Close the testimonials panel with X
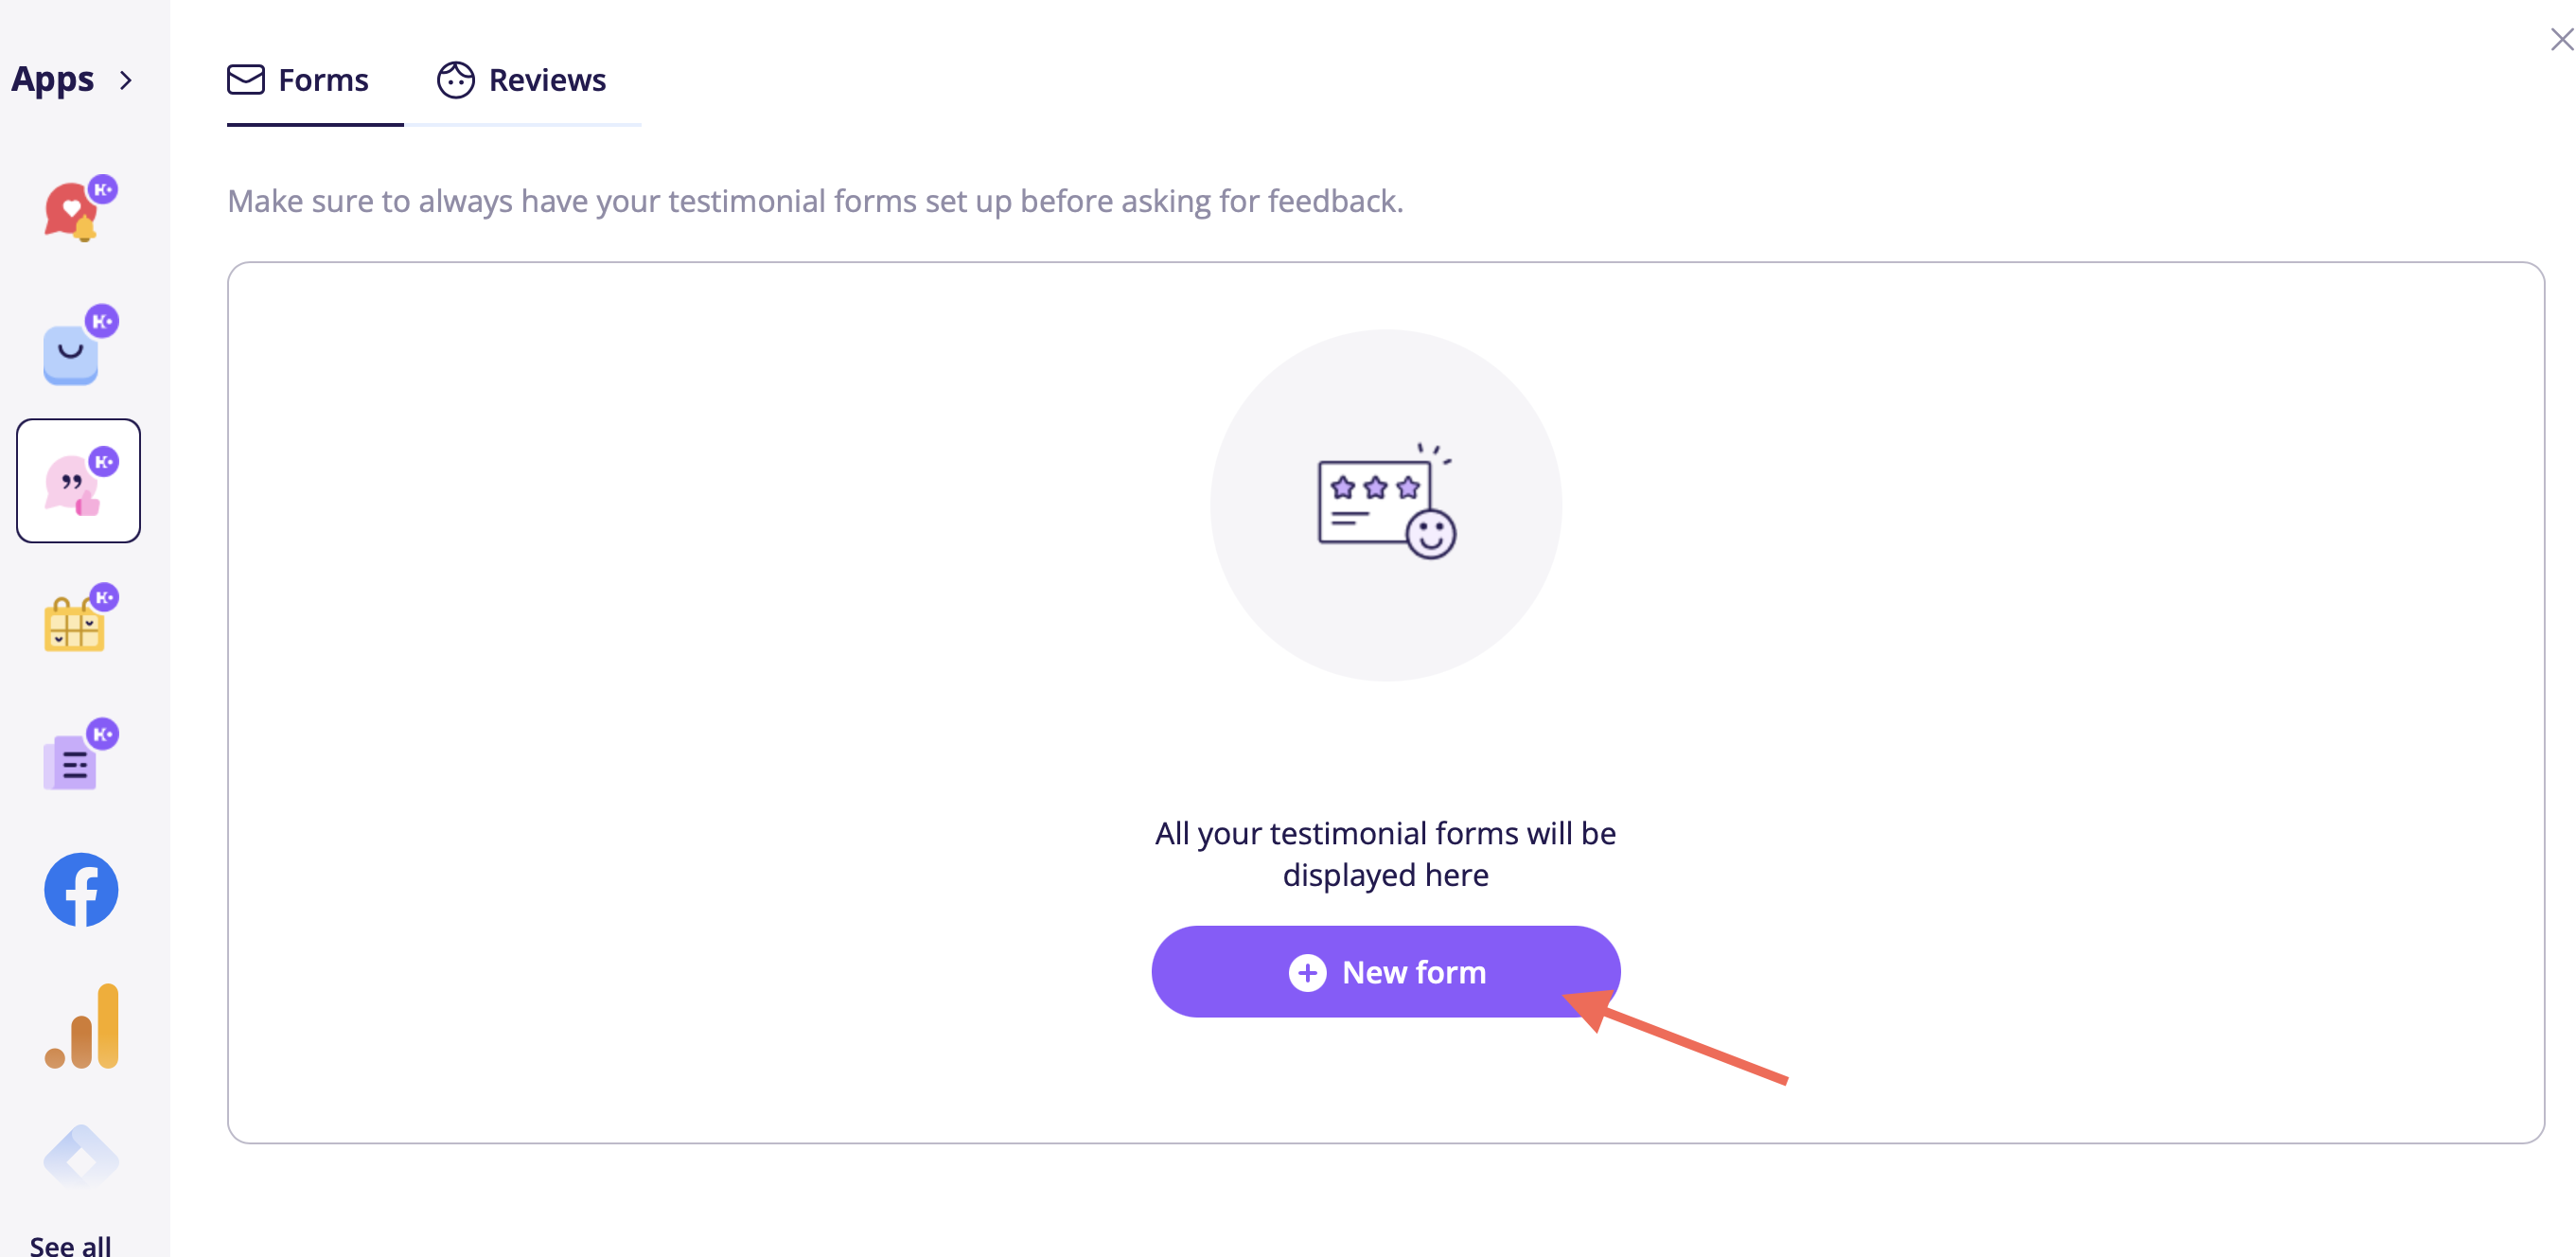 (x=2561, y=39)
